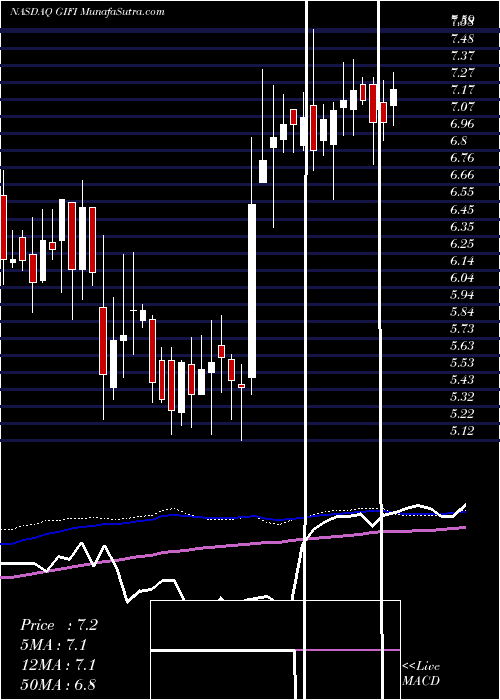Viewport: 500px width, 700px height.
Task: Click the 7.17 price axis label
Action: tap(462, 90)
